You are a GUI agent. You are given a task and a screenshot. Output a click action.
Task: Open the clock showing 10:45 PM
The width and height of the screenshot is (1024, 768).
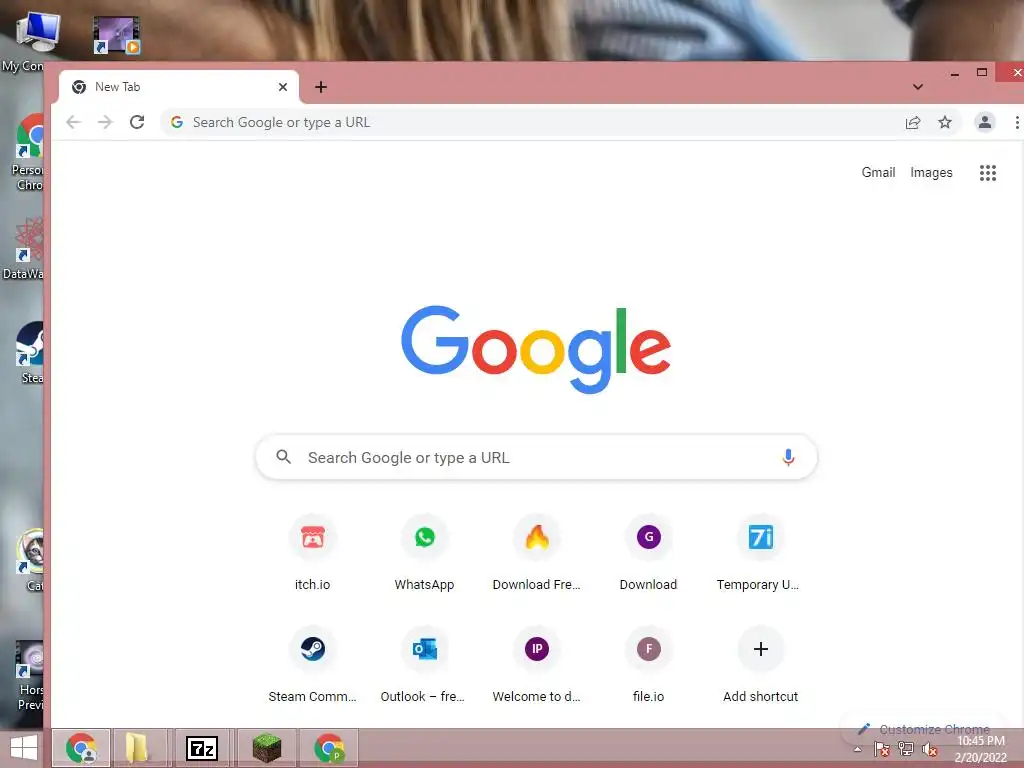coord(981,749)
